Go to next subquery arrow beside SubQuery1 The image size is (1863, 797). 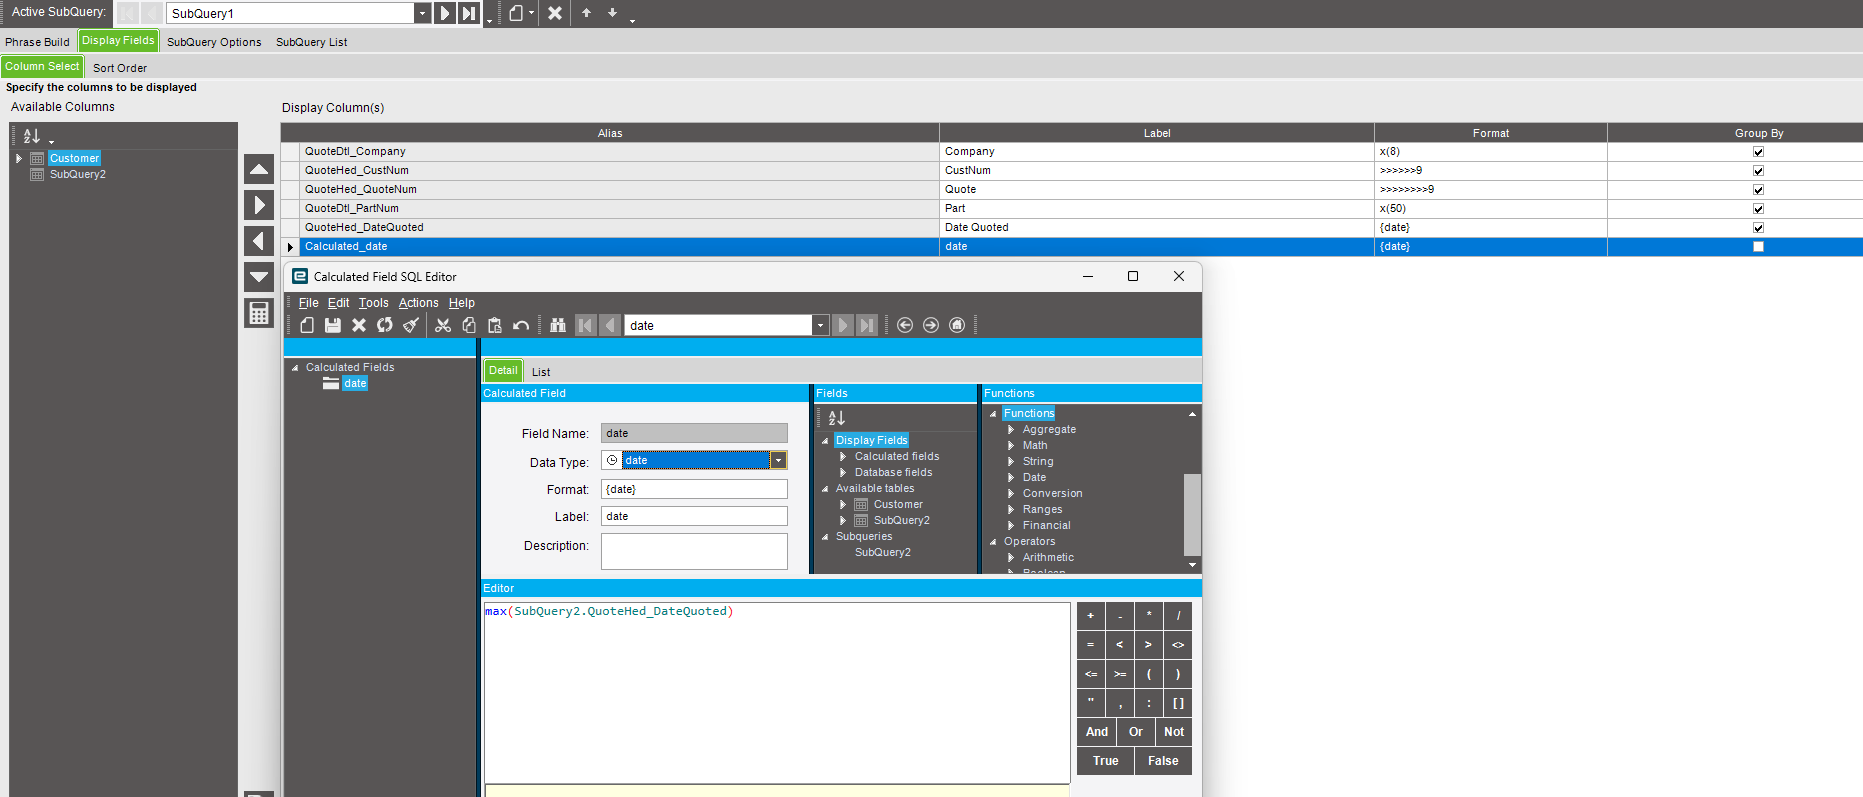(x=444, y=13)
